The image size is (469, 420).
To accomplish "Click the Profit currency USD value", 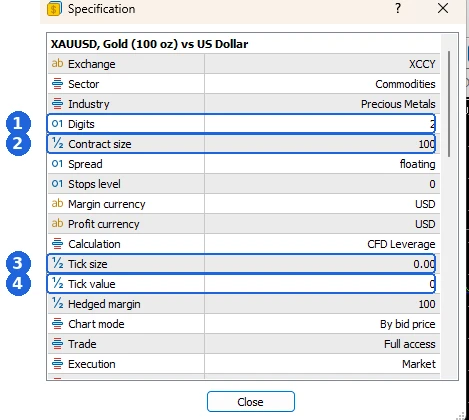I will [x=425, y=224].
